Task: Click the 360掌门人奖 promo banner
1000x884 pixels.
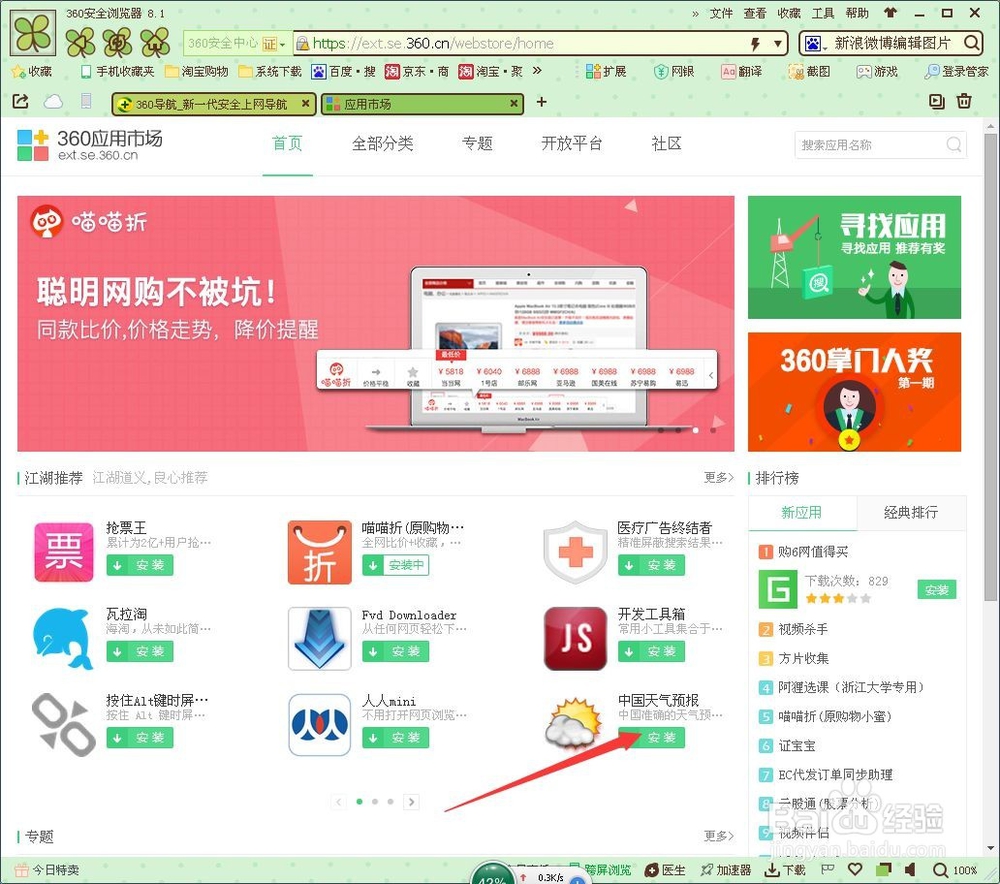Action: click(854, 392)
